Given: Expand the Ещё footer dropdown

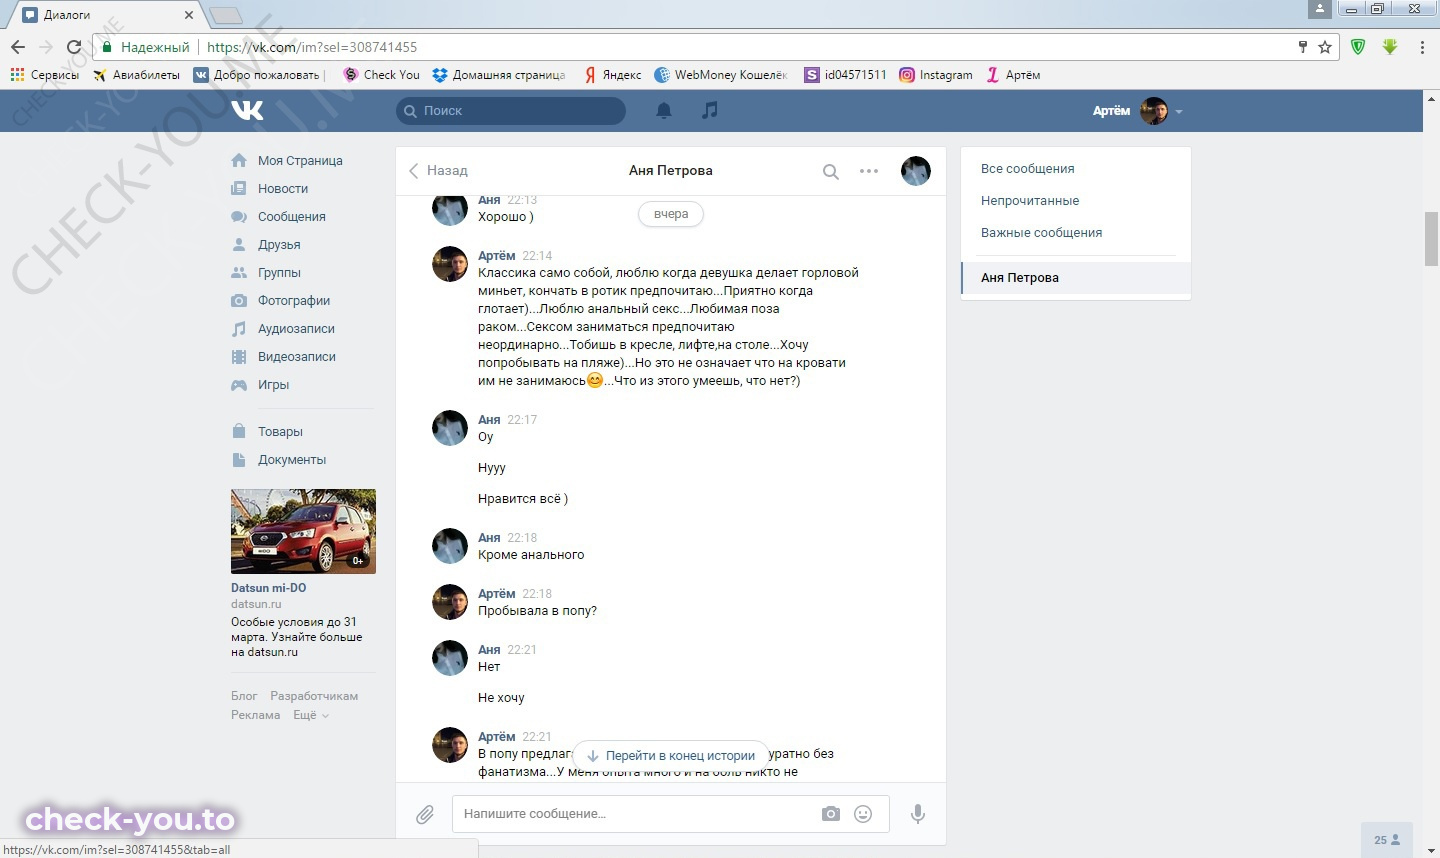Looking at the screenshot, I should point(310,715).
